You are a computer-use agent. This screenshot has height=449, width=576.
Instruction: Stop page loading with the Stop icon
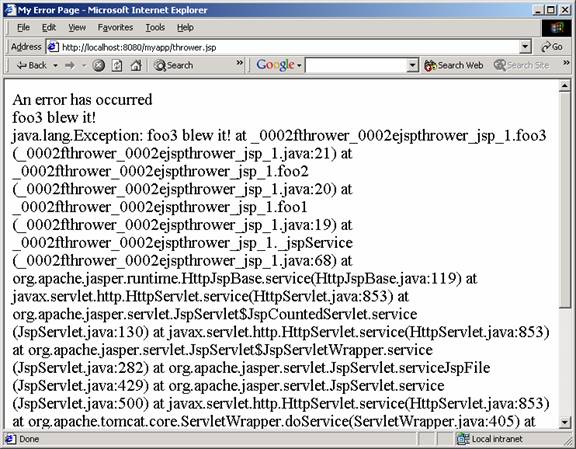pyautogui.click(x=98, y=65)
